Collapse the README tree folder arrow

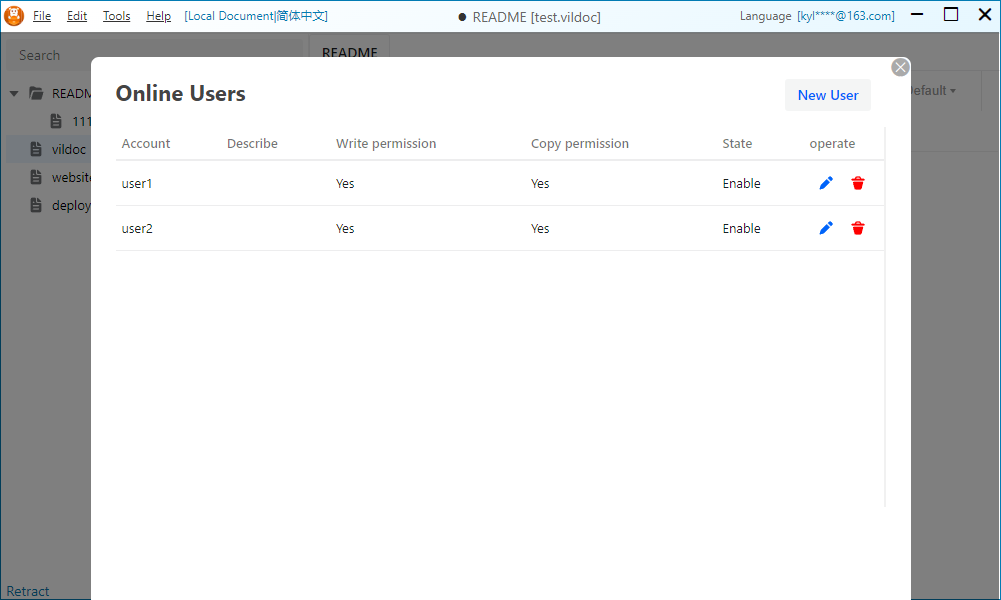(x=14, y=93)
